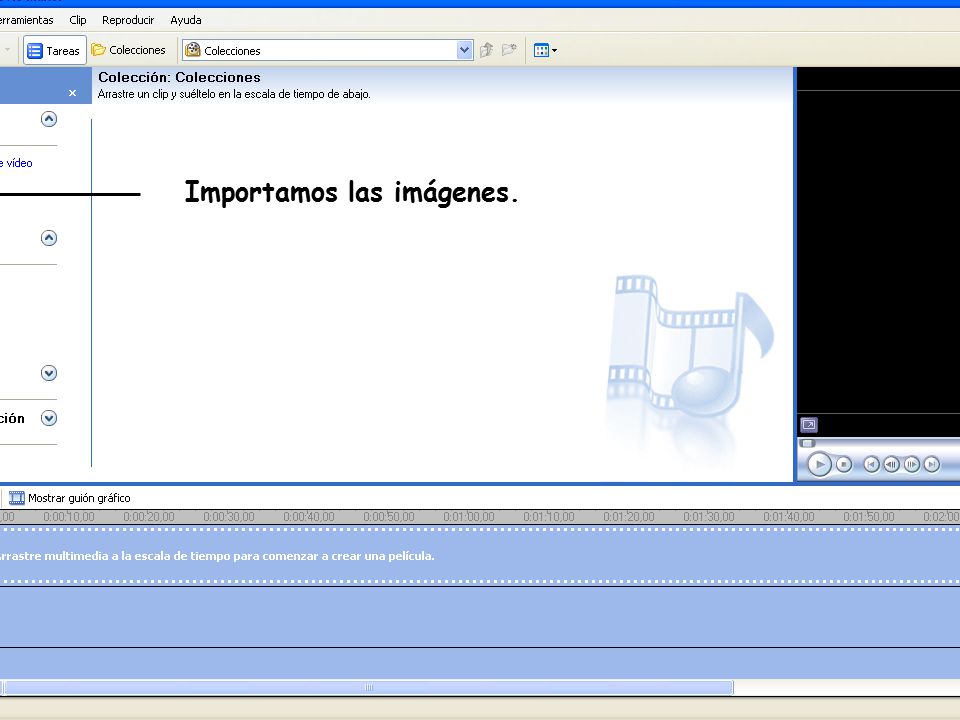This screenshot has height=720, width=960.
Task: Click the 0:01:10,00 mark on timeline ruler
Action: click(x=549, y=517)
